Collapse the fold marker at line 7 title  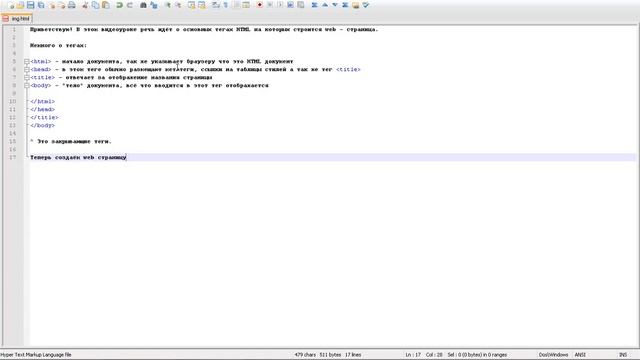27,78
